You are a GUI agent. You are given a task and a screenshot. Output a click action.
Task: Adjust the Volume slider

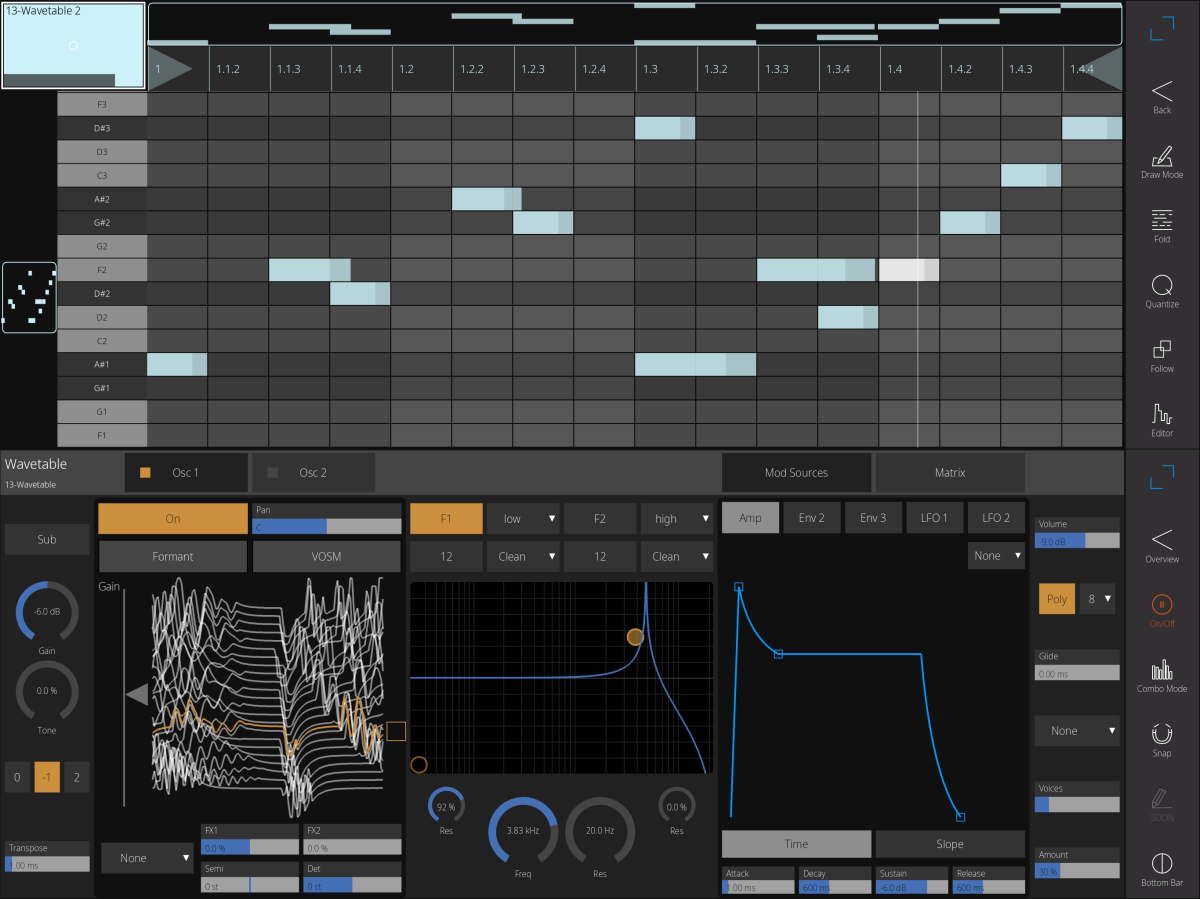pyautogui.click(x=1077, y=540)
